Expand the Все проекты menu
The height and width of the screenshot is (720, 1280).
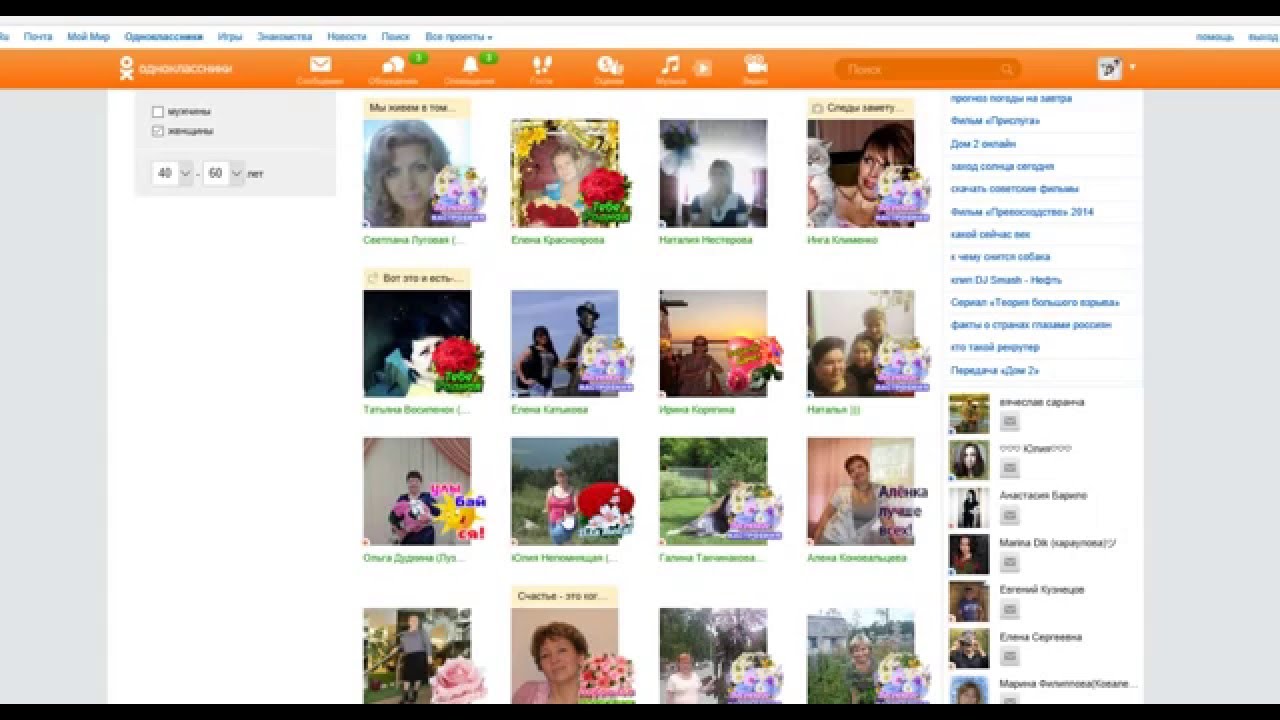tap(459, 37)
